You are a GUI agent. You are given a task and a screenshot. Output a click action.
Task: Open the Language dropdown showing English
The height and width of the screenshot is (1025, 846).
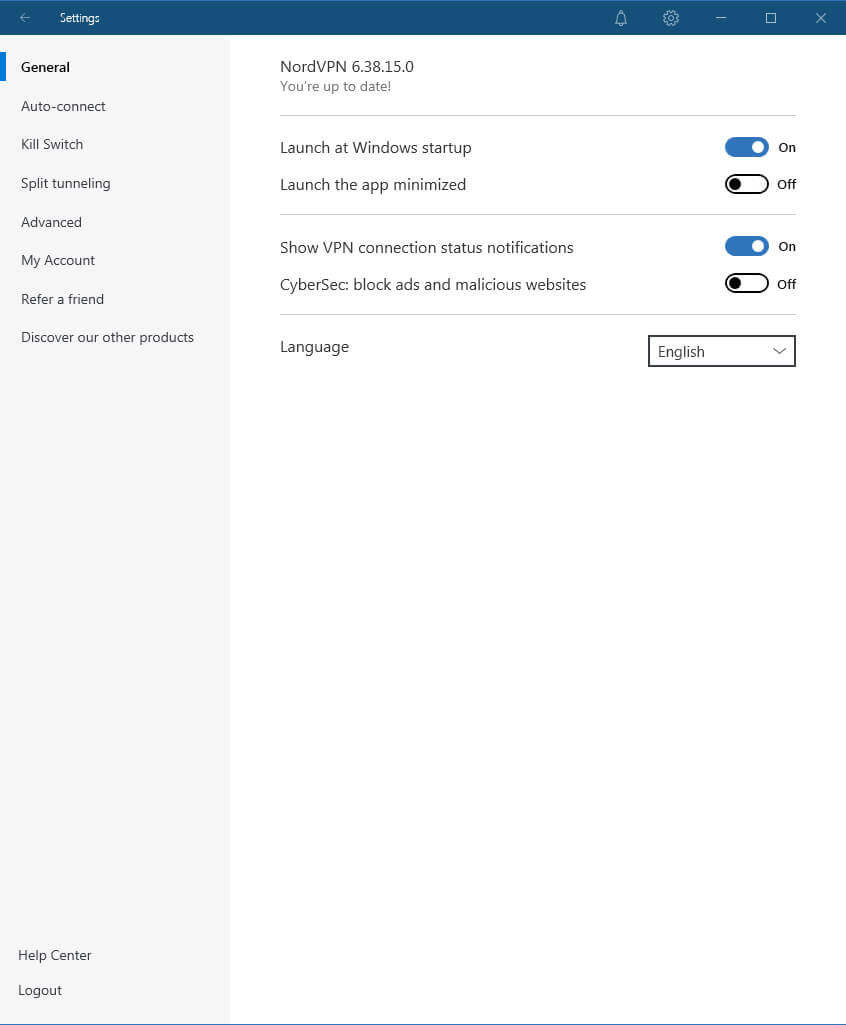pos(722,351)
